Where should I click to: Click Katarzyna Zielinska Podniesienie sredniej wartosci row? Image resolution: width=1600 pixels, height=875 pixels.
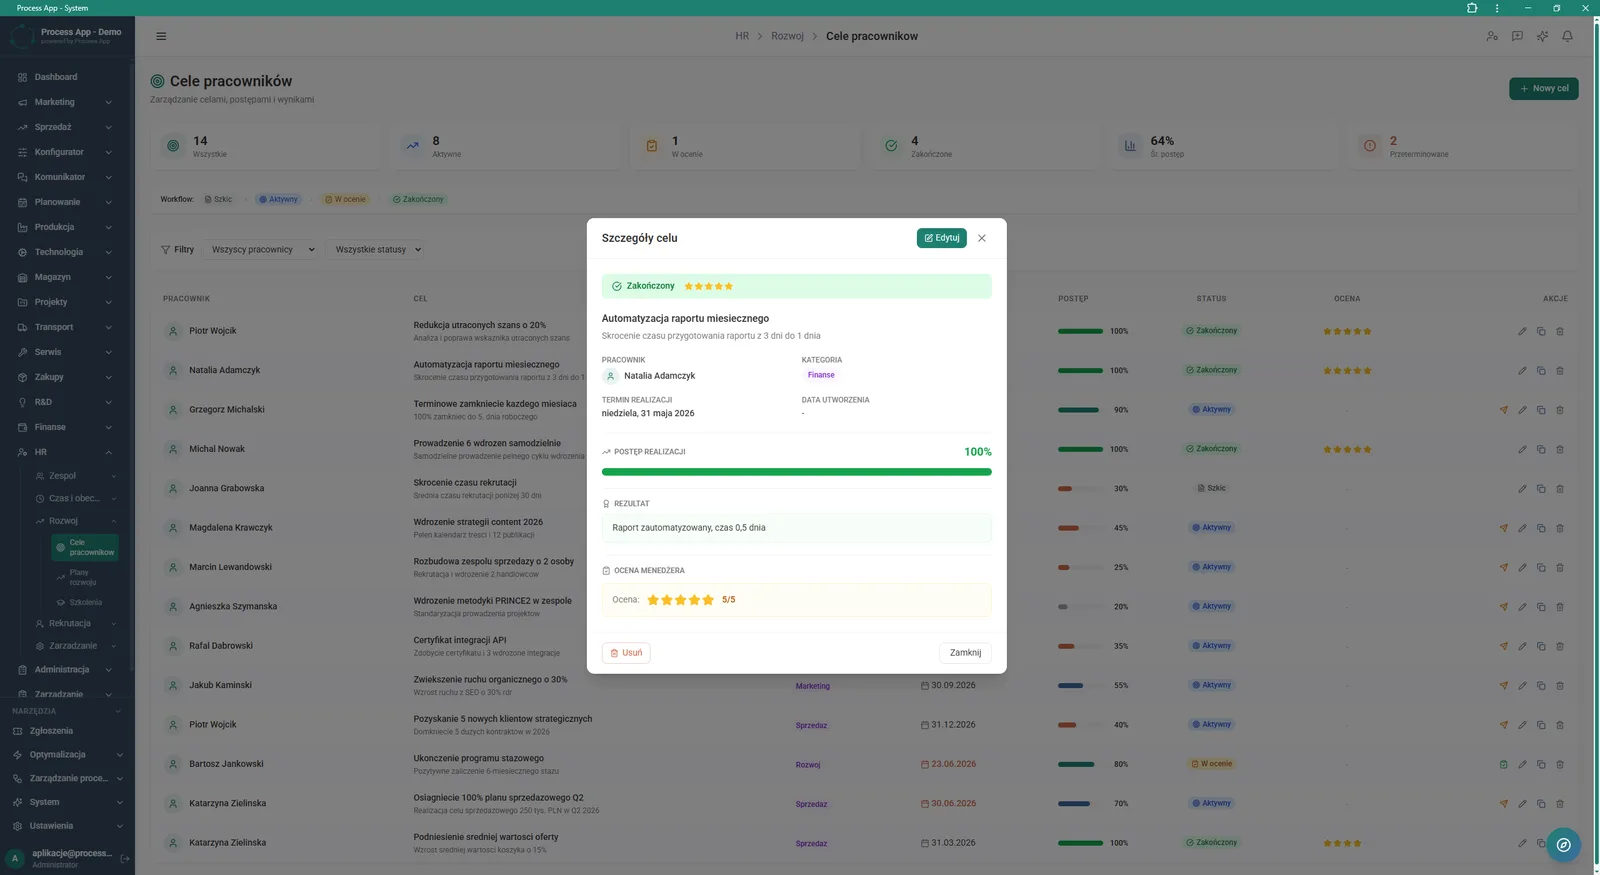click(866, 843)
